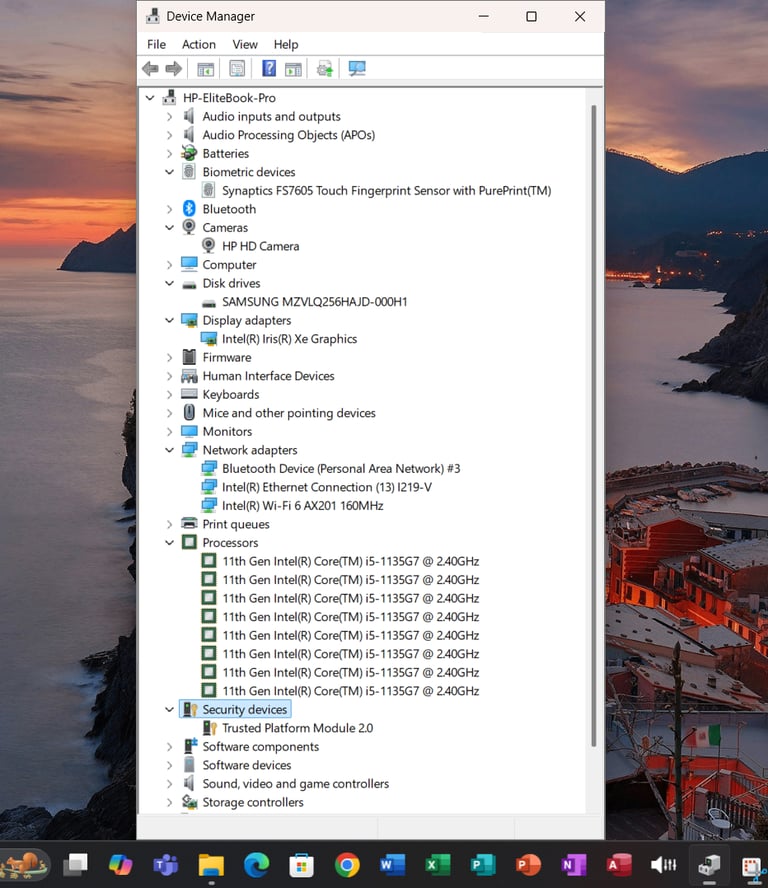Screen dimensions: 768x888
Task: Collapse the Processors category
Action: pos(169,543)
